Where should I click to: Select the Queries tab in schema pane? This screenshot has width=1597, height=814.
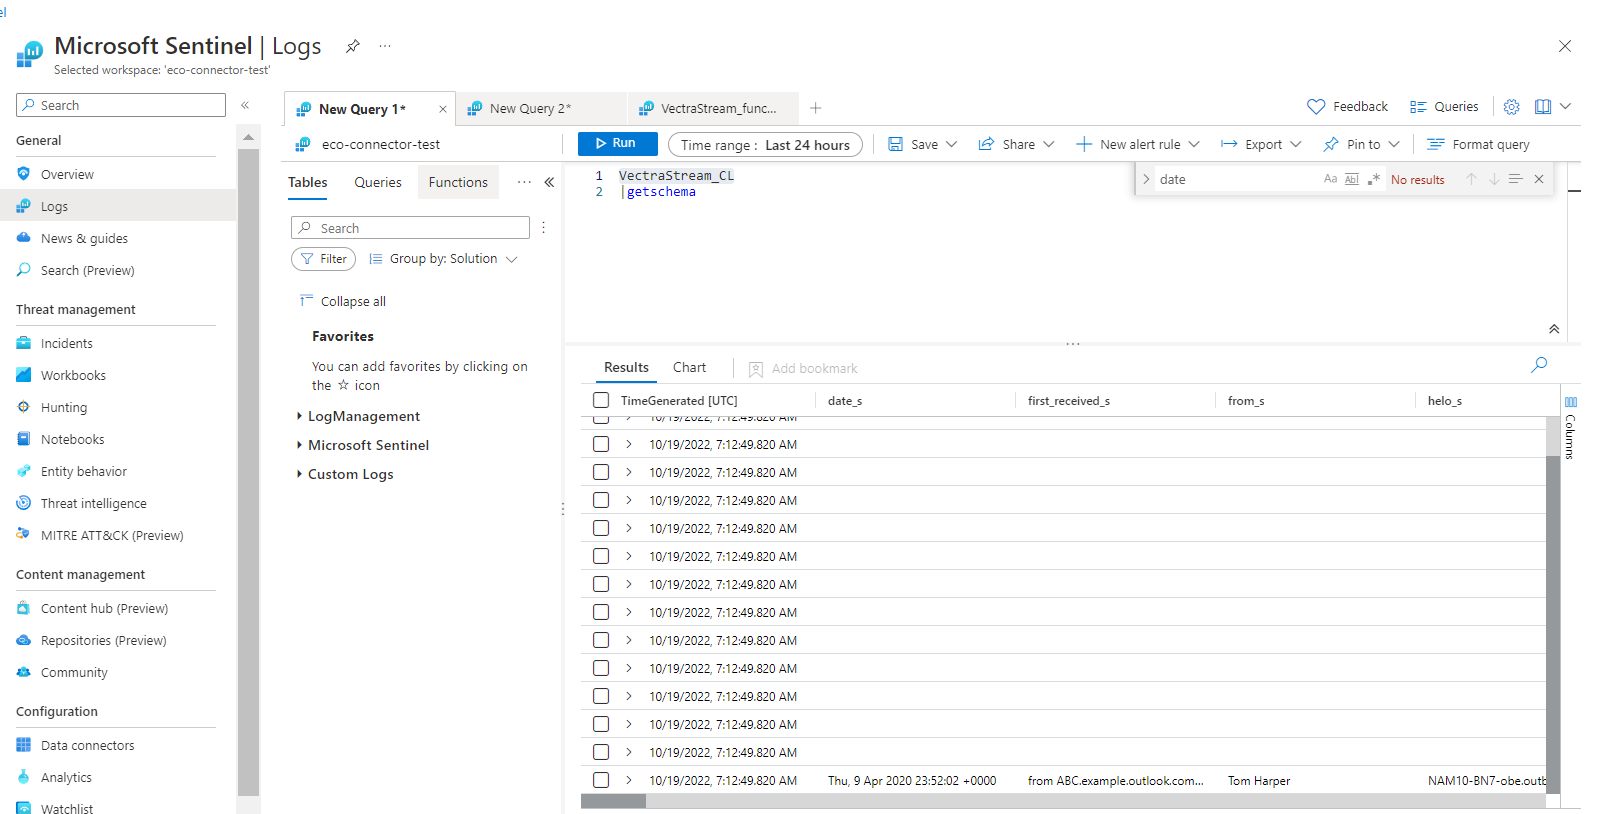point(378,182)
